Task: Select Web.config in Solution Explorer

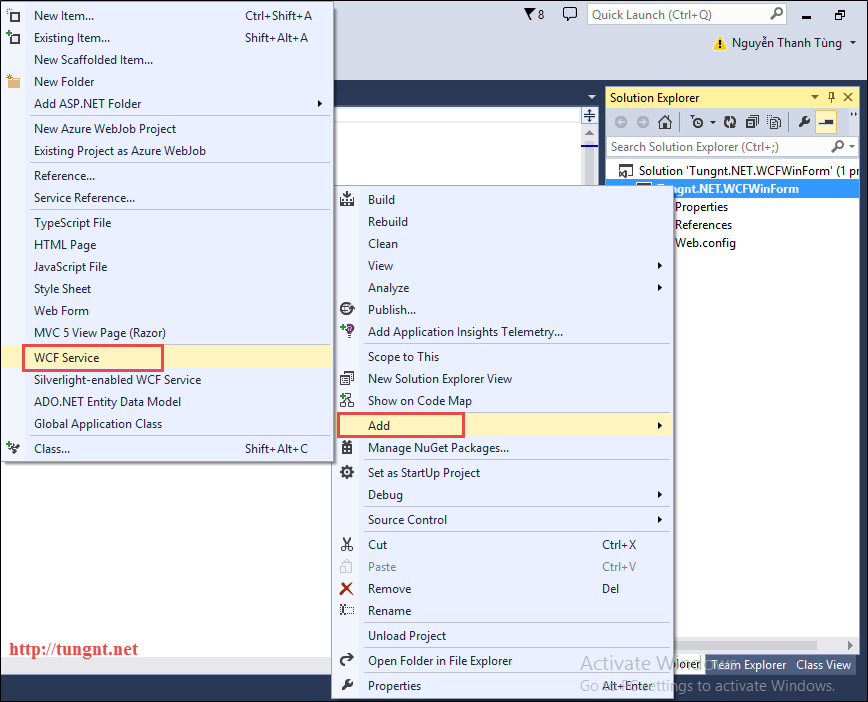Action: (705, 243)
